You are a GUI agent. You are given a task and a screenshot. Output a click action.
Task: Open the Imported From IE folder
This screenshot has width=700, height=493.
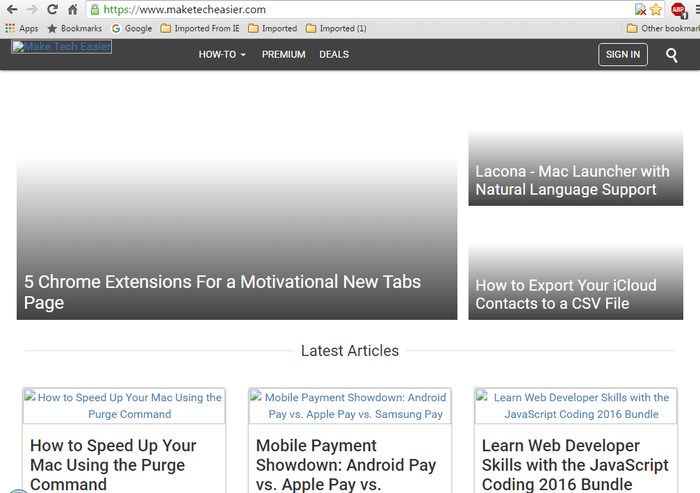point(200,29)
